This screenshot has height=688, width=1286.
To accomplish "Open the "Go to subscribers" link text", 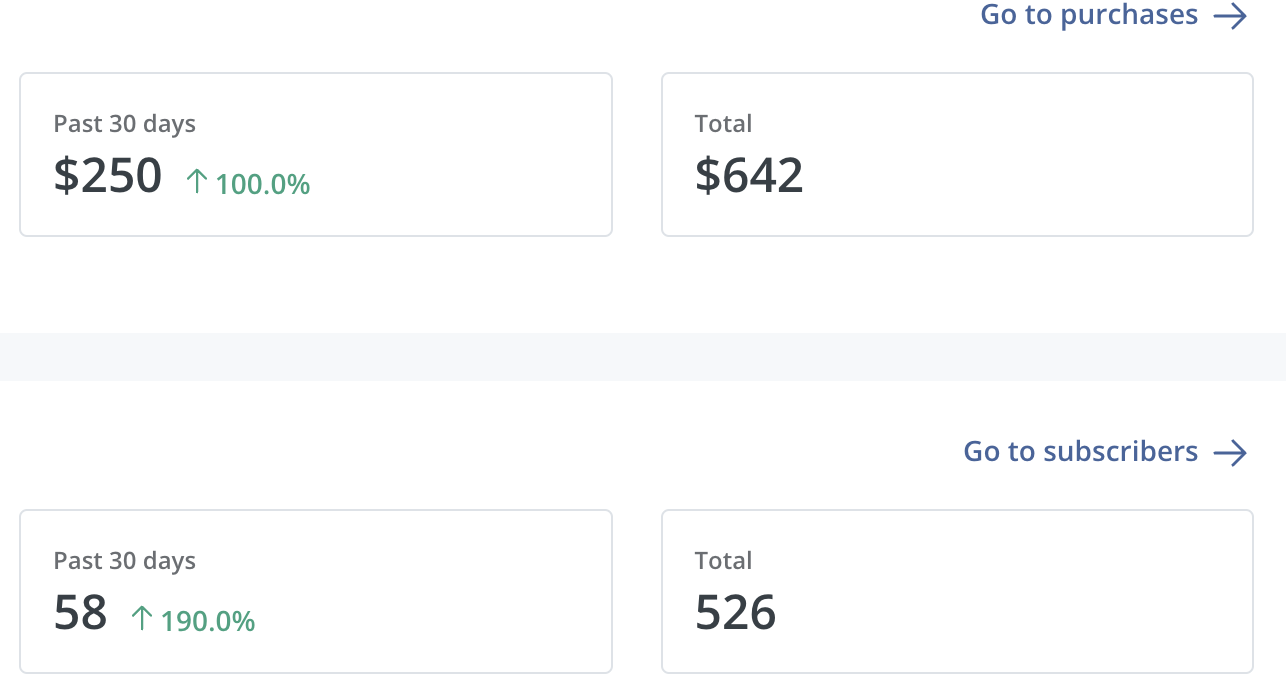I will coord(1080,452).
